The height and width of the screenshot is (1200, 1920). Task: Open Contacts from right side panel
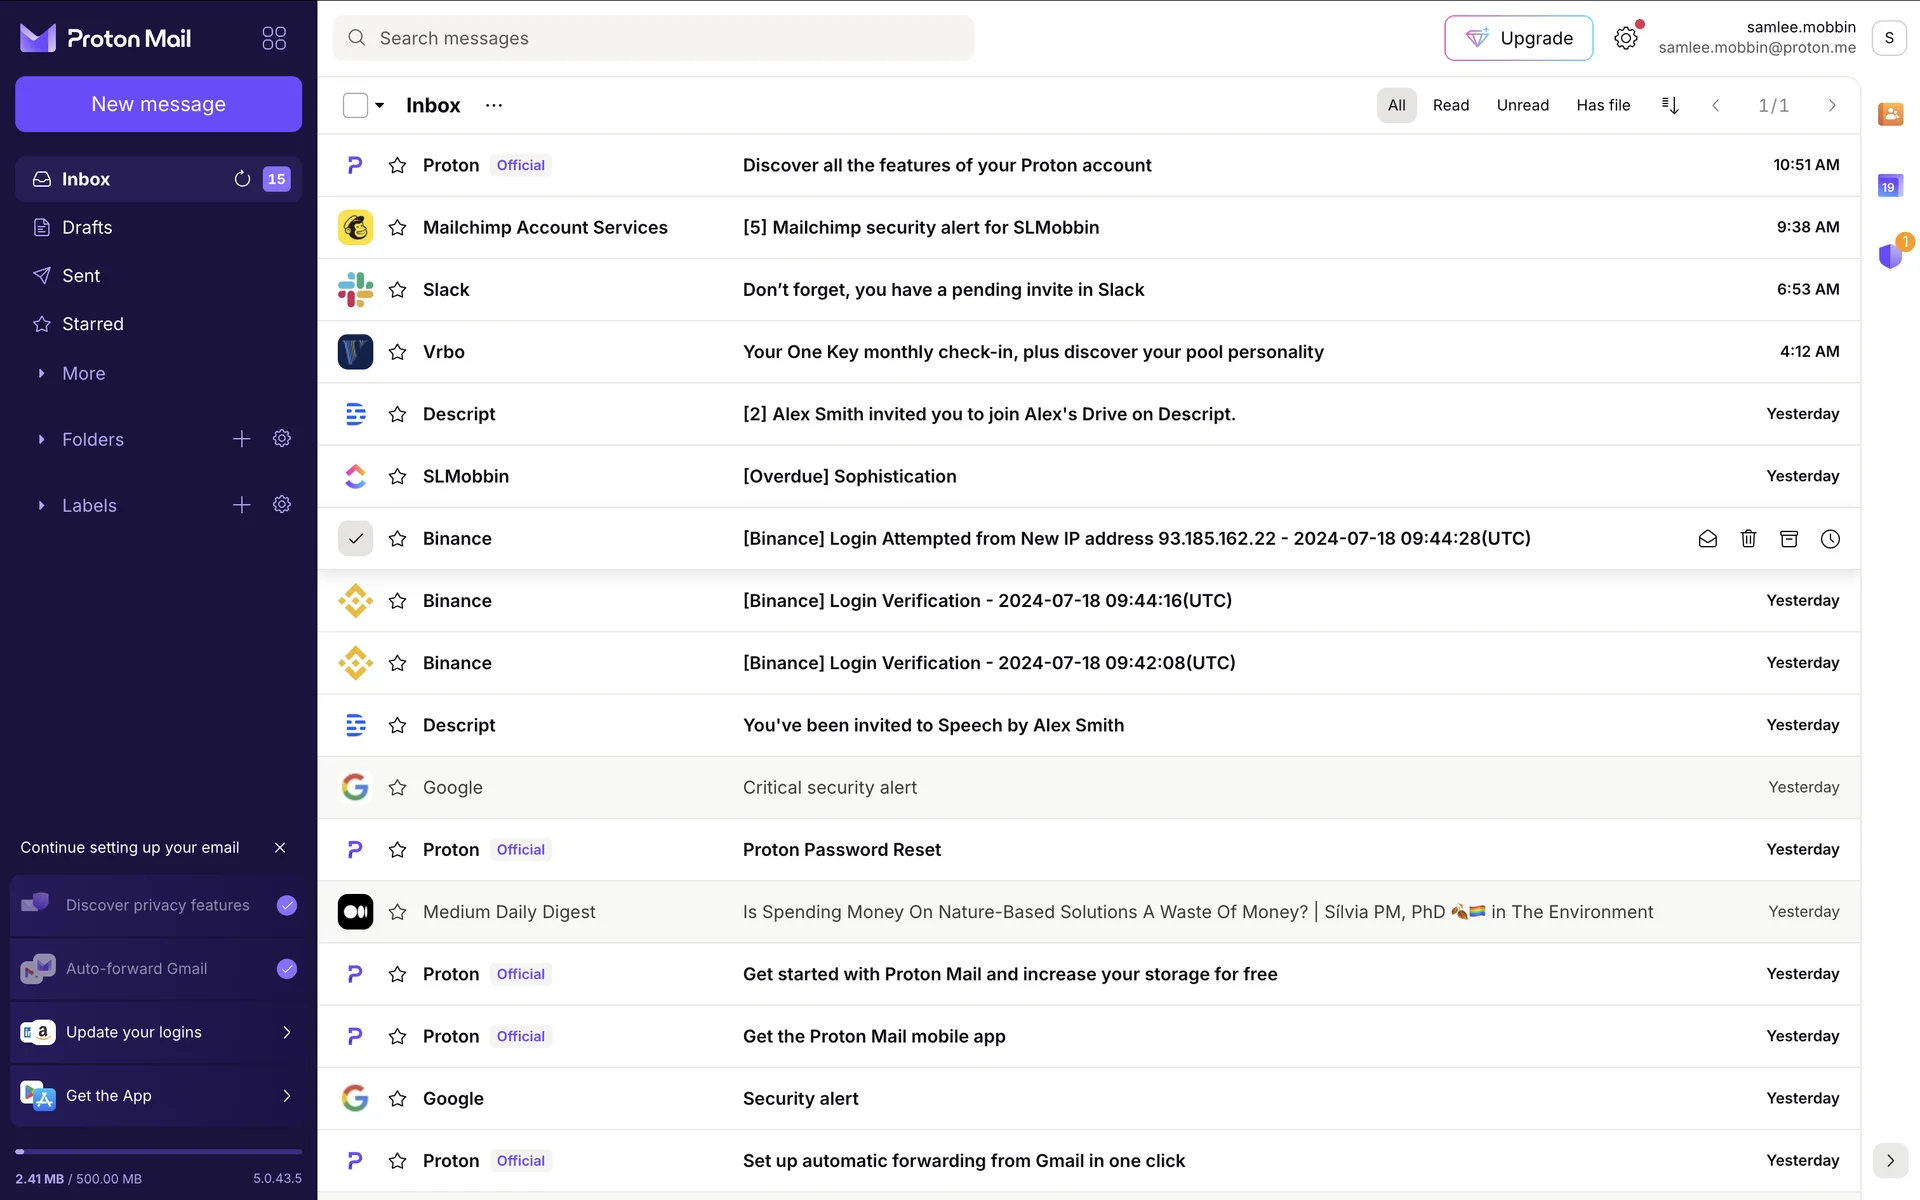click(1890, 114)
